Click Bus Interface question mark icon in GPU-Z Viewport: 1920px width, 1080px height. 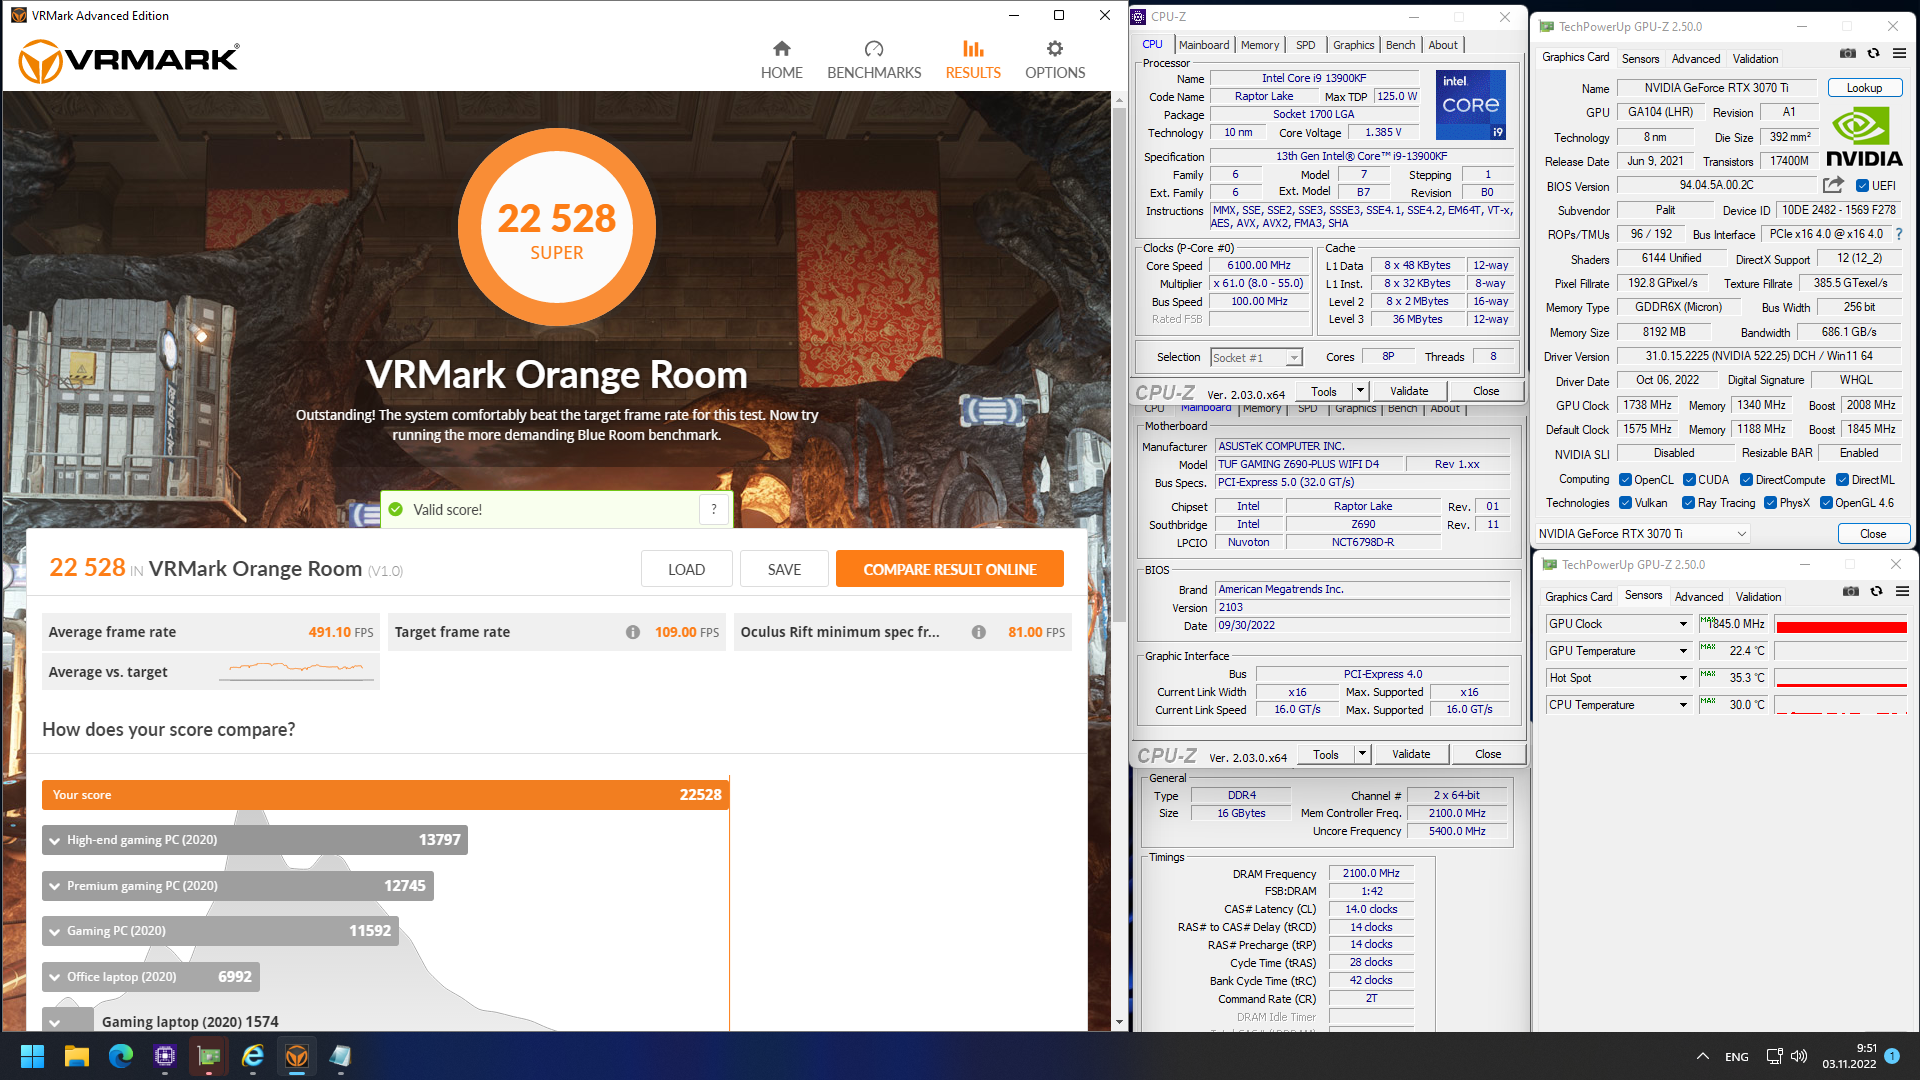point(1899,234)
